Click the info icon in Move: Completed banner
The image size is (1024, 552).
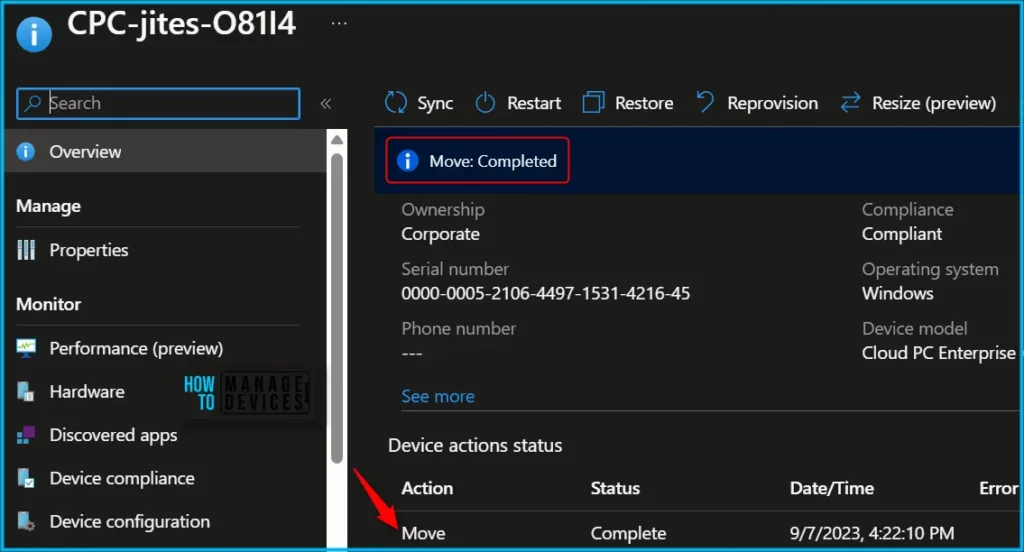click(x=408, y=161)
